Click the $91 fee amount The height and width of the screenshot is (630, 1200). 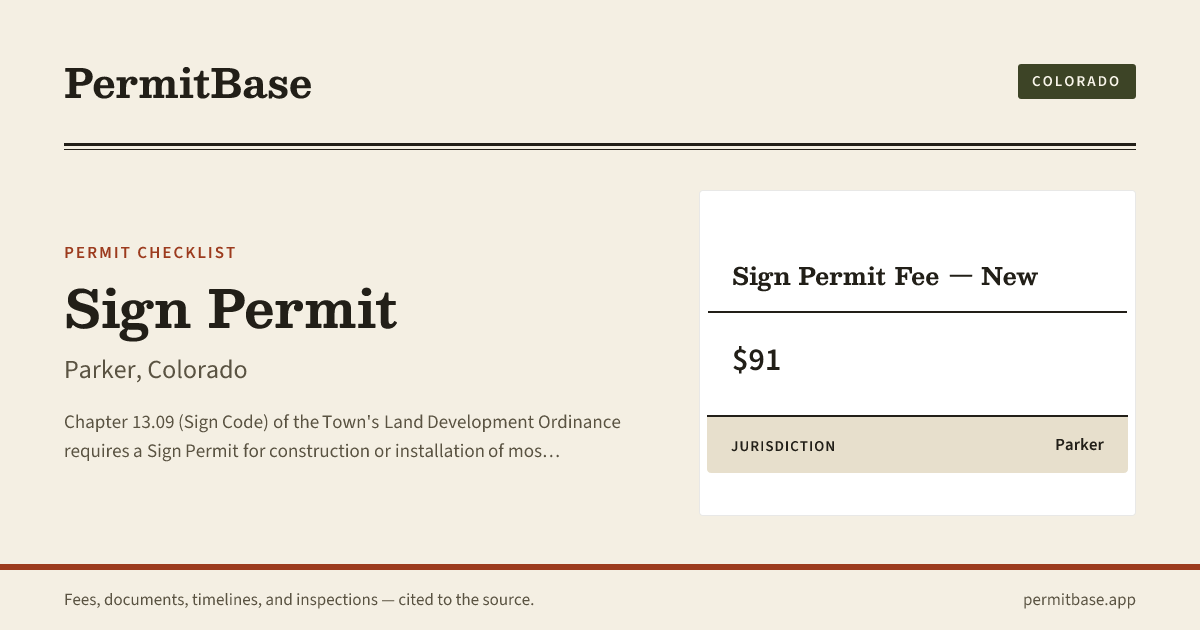(756, 360)
